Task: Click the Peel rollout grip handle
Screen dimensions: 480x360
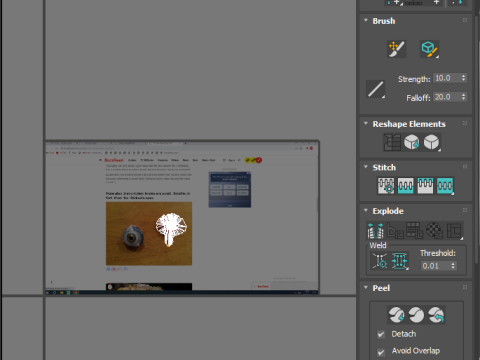Action: click(465, 287)
